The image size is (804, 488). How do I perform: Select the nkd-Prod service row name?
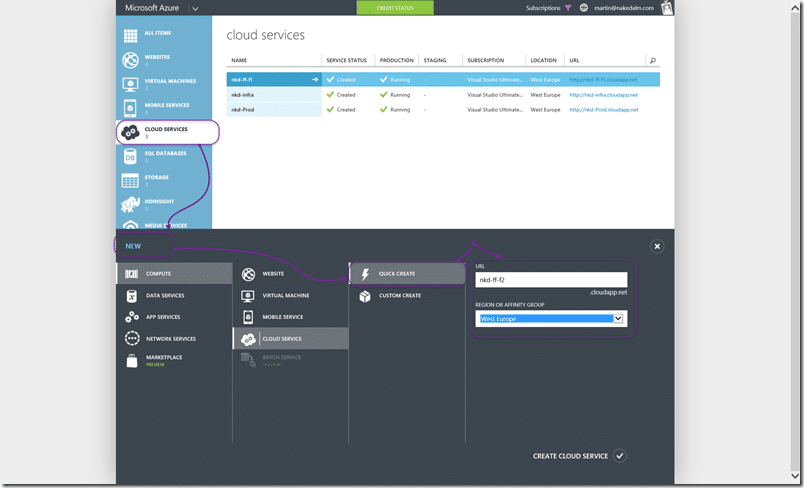point(243,110)
